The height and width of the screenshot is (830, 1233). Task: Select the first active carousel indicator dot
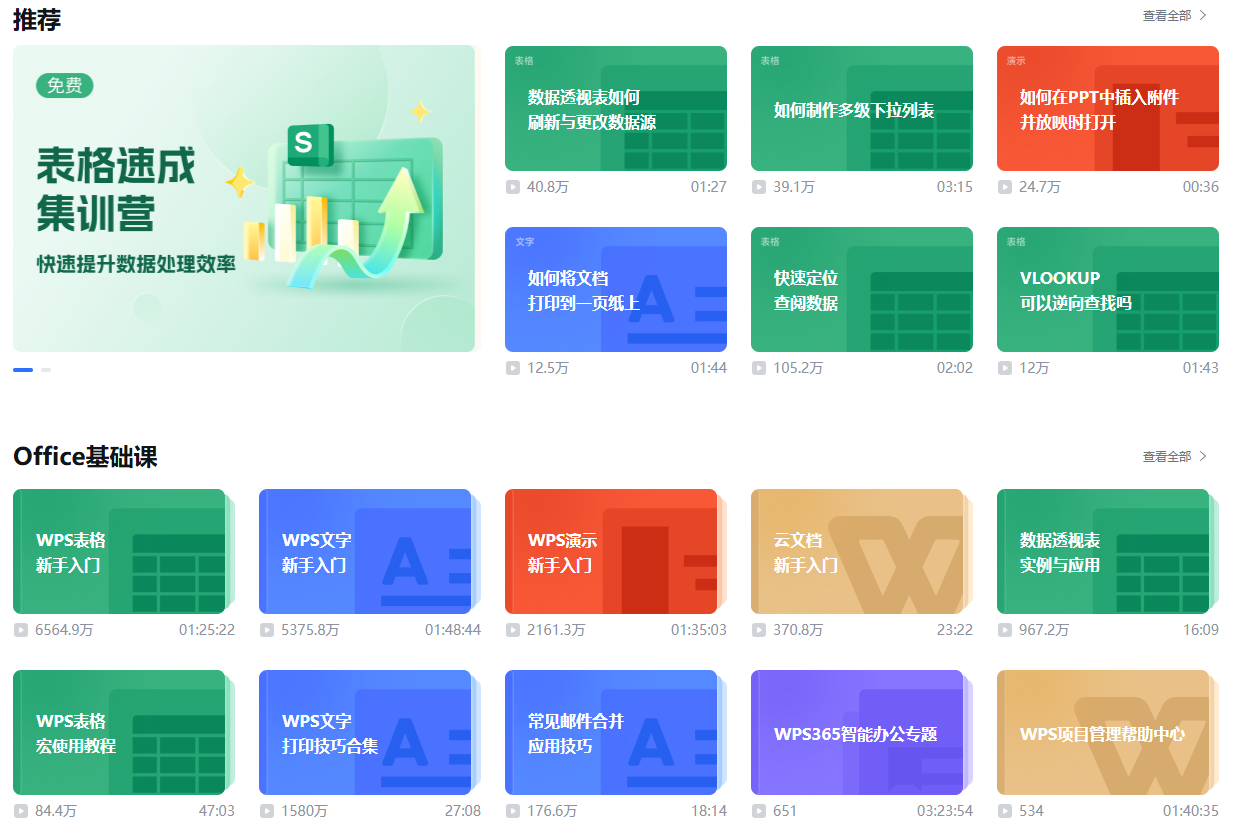pos(23,370)
